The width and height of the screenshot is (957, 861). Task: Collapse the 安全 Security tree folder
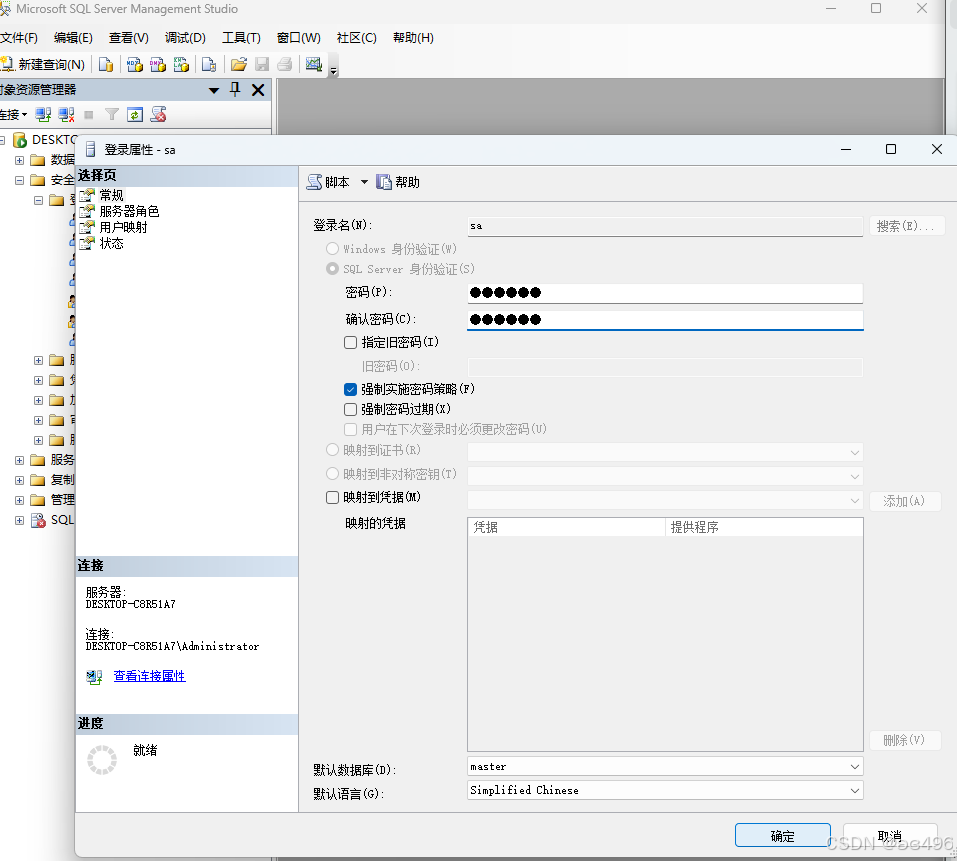20,180
